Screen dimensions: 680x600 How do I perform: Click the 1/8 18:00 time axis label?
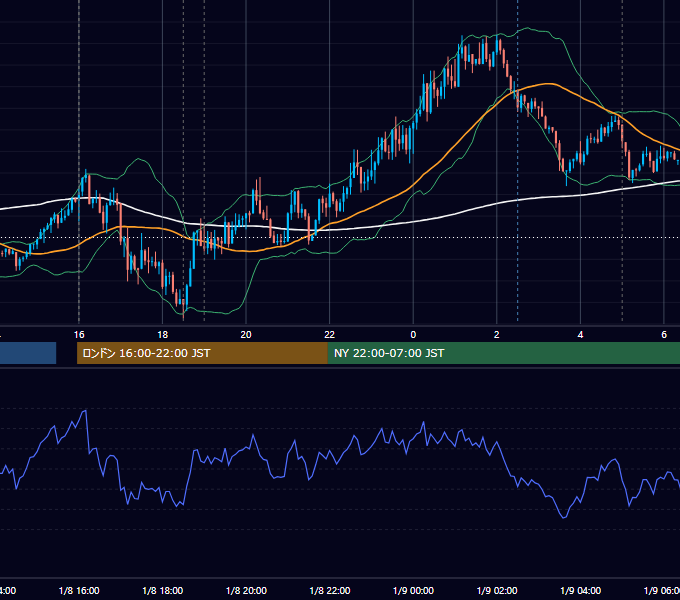(x=163, y=590)
